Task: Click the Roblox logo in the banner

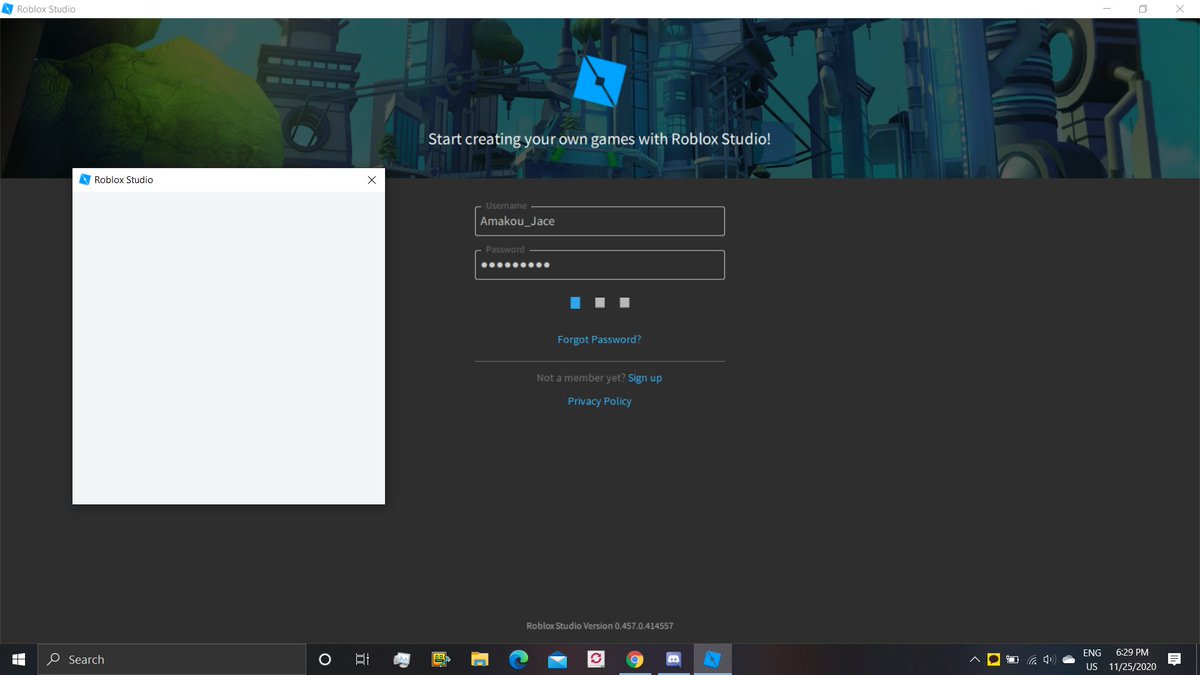Action: tap(600, 81)
